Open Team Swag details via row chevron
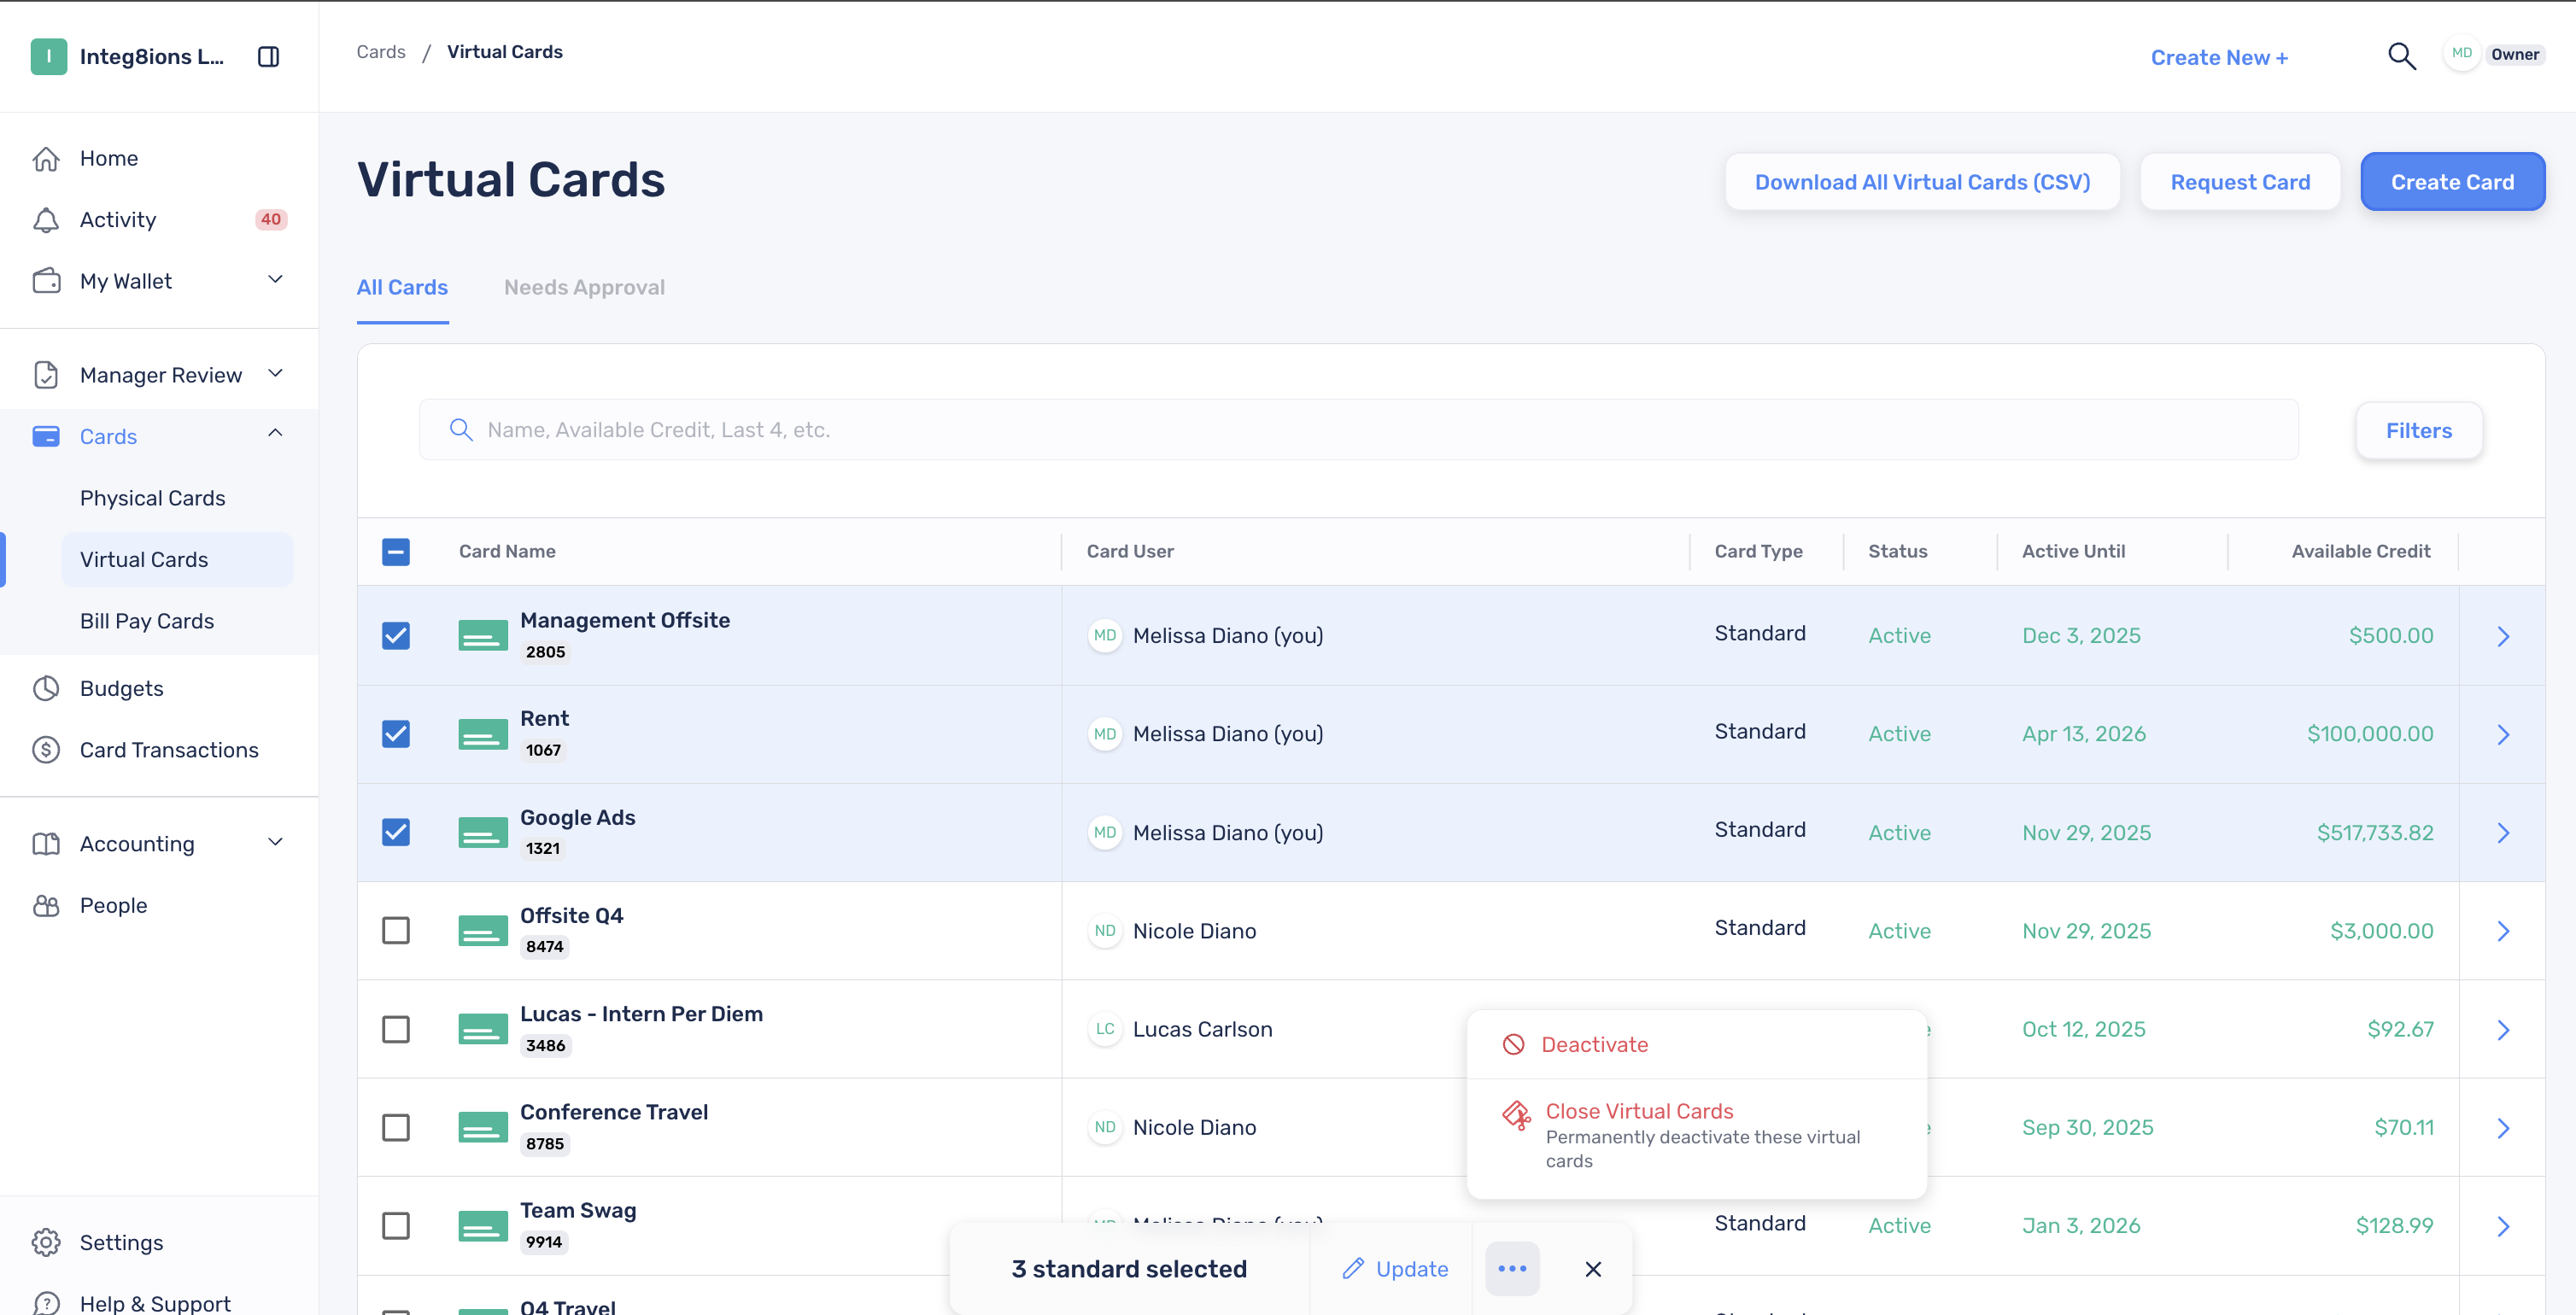 [2503, 1226]
